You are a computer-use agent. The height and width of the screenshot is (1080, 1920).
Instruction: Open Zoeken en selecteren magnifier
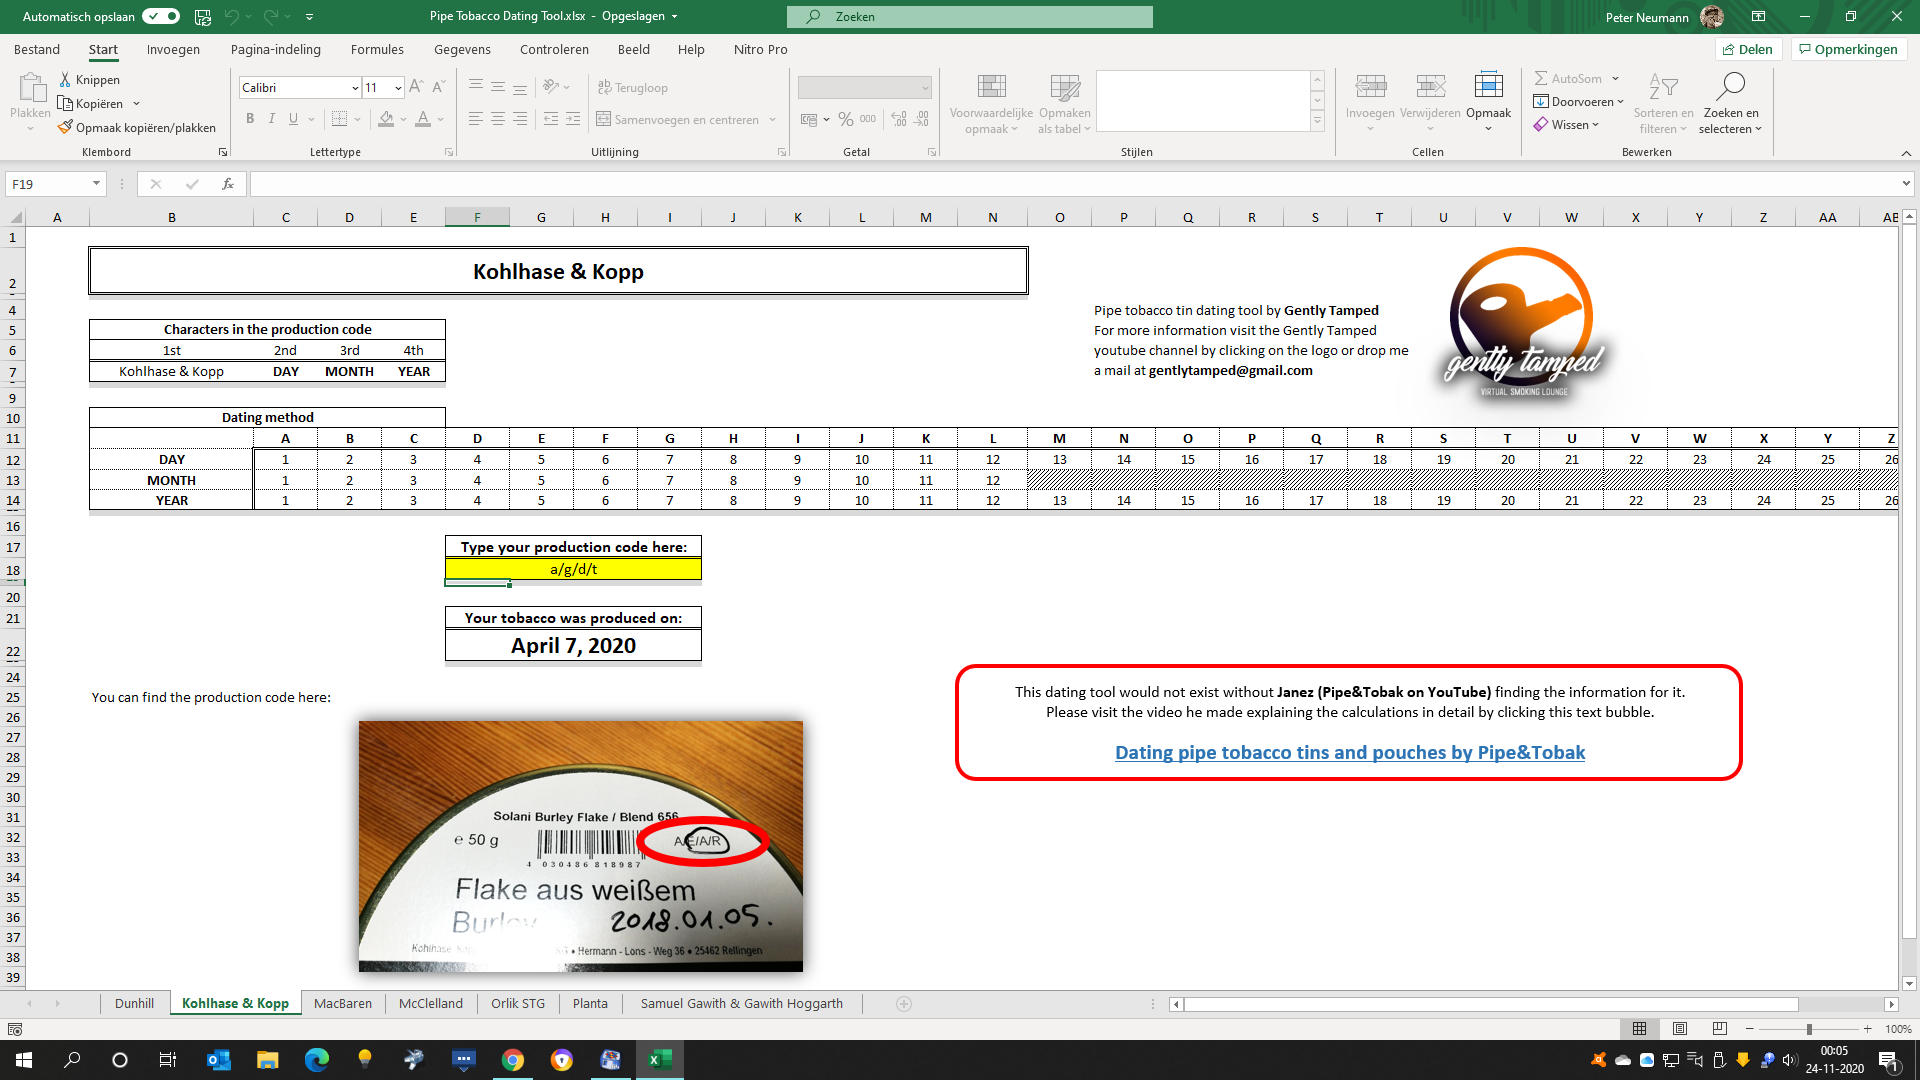(x=1730, y=87)
